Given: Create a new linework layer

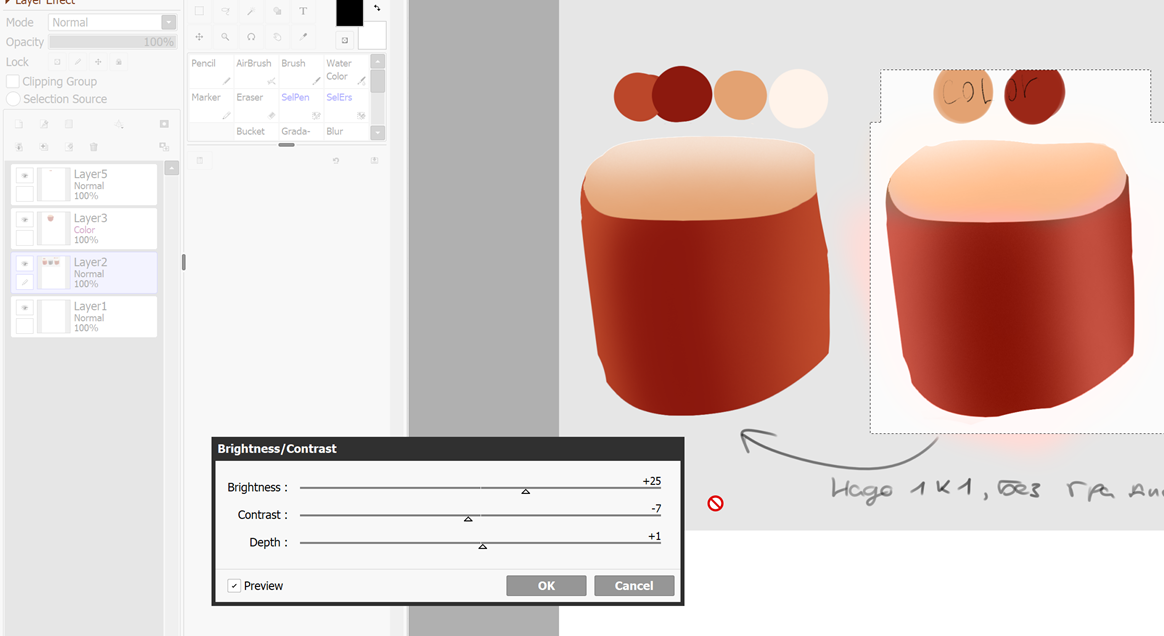Looking at the screenshot, I should 44,124.
